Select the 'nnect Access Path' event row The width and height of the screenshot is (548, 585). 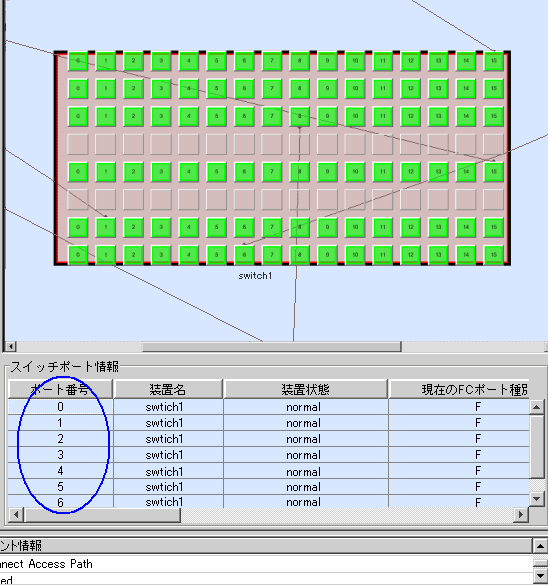pyautogui.click(x=266, y=564)
